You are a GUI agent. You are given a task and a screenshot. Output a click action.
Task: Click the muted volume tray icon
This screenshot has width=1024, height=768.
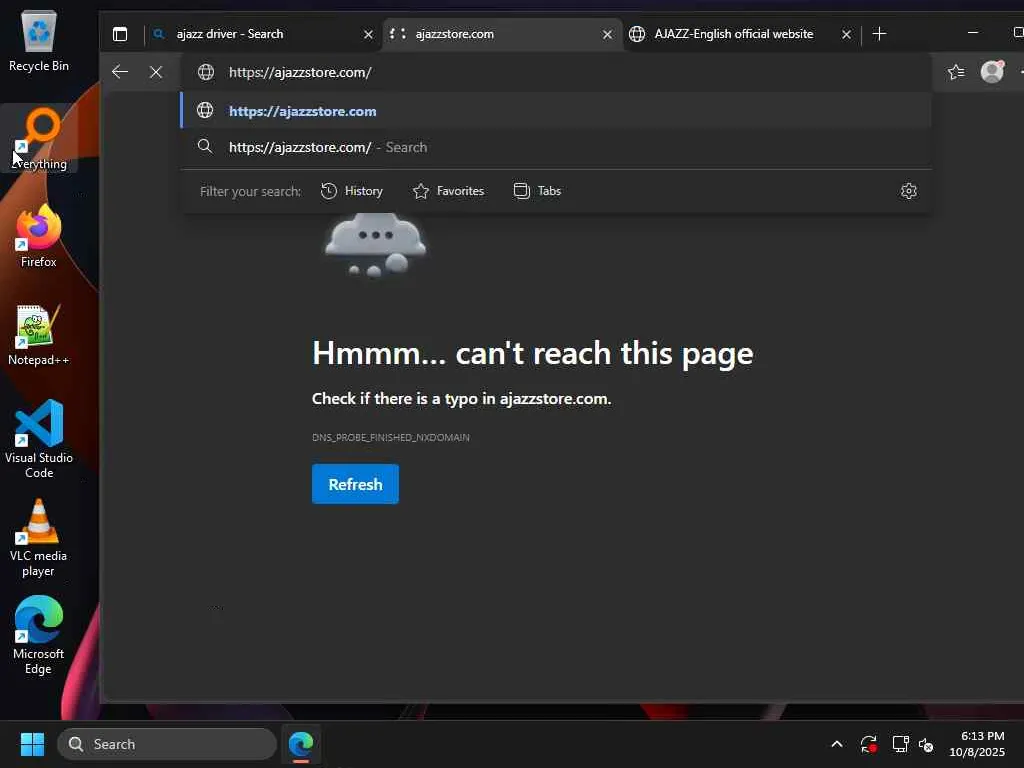coord(925,744)
